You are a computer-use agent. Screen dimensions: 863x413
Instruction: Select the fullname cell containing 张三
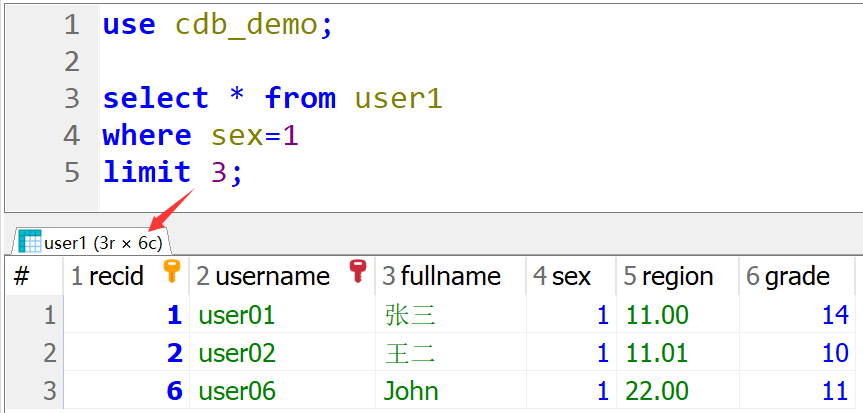[x=410, y=316]
